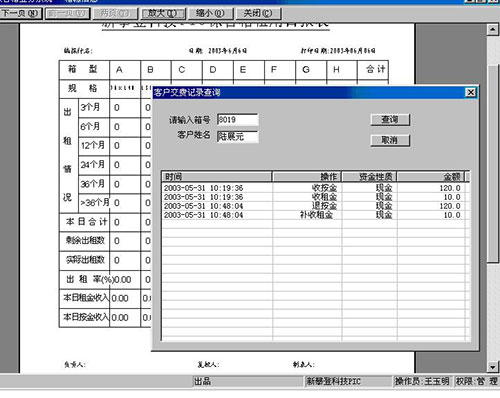
Task: Click the 资金性质 column header
Action: 369,177
